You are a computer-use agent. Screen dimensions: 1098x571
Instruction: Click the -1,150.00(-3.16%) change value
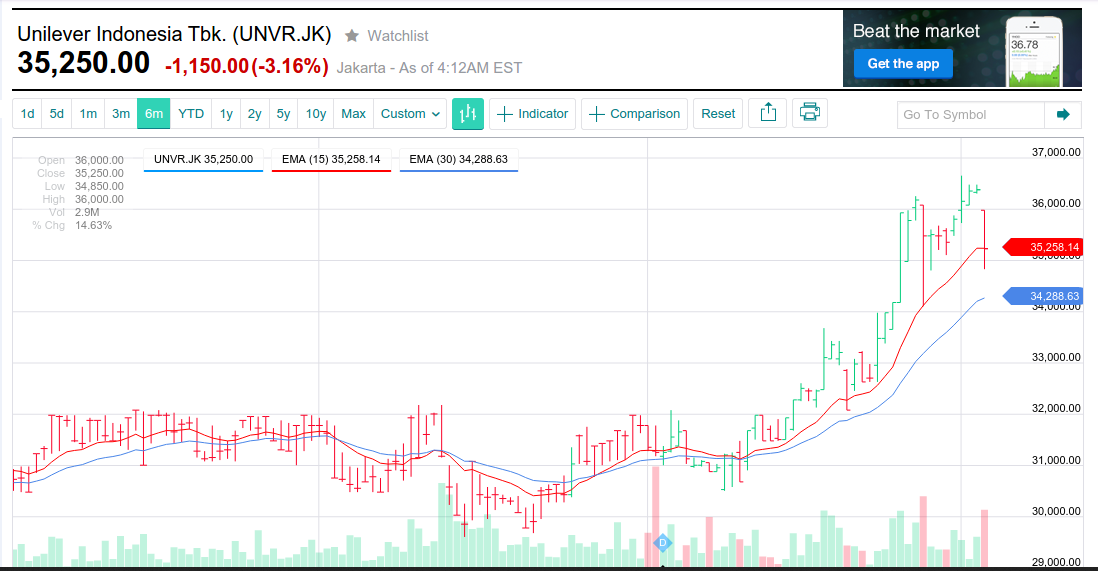pos(246,66)
